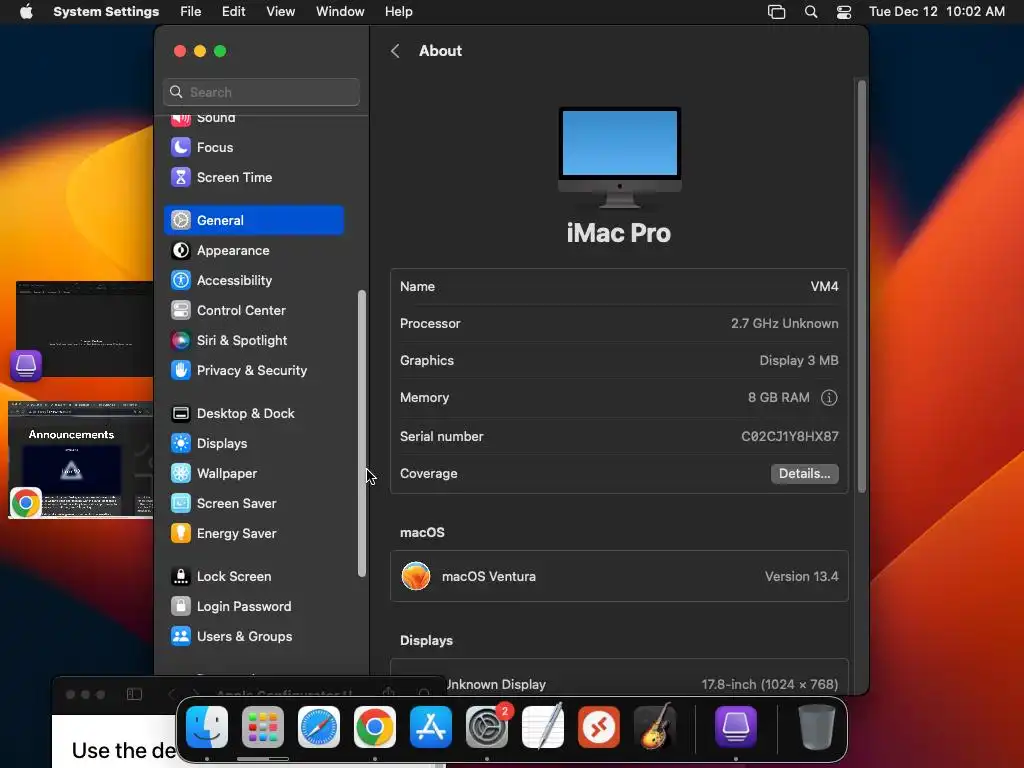Open Desktop & Dock settings
This screenshot has width=1024, height=768.
click(x=253, y=414)
